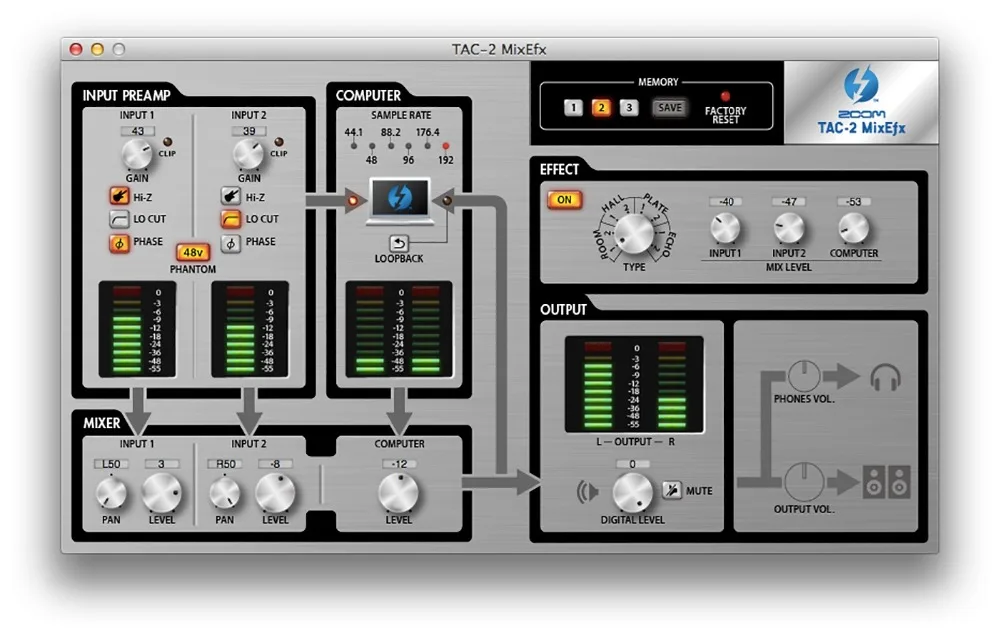1000x638 pixels.
Task: Toggle Input 1 PHASE invert button
Action: pyautogui.click(x=119, y=243)
